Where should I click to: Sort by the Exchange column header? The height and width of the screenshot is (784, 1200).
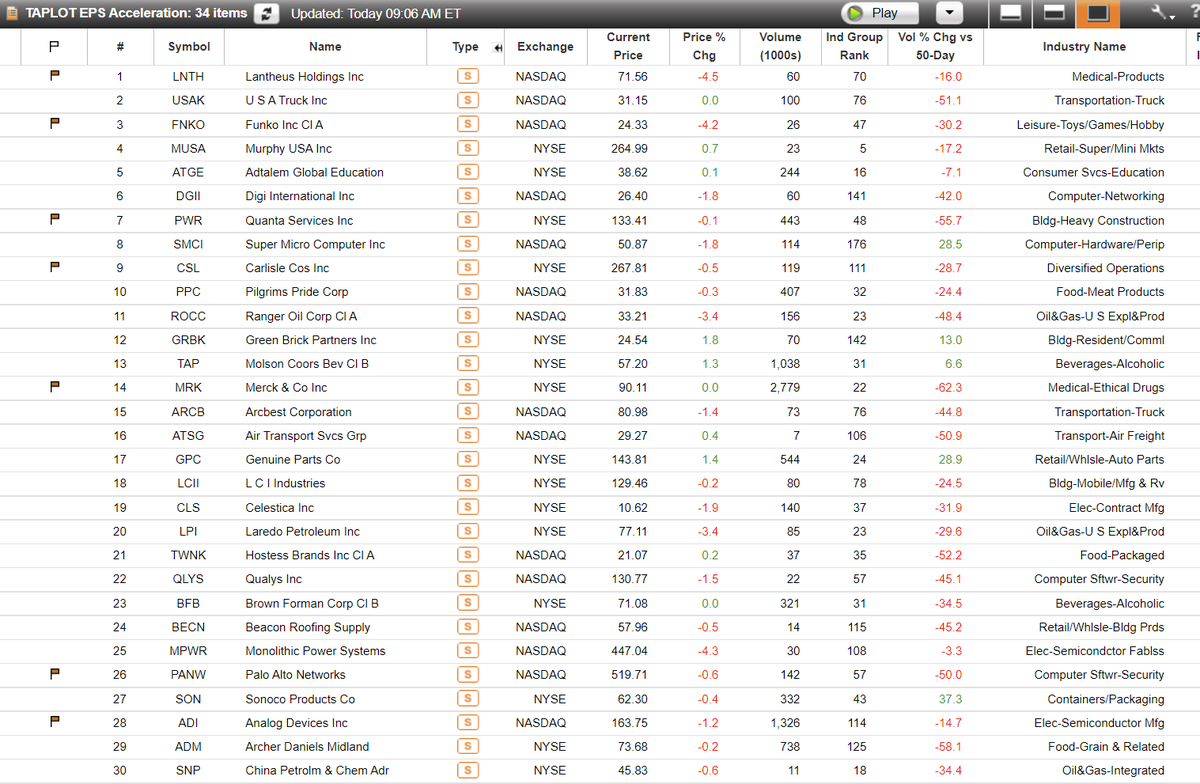click(x=545, y=47)
